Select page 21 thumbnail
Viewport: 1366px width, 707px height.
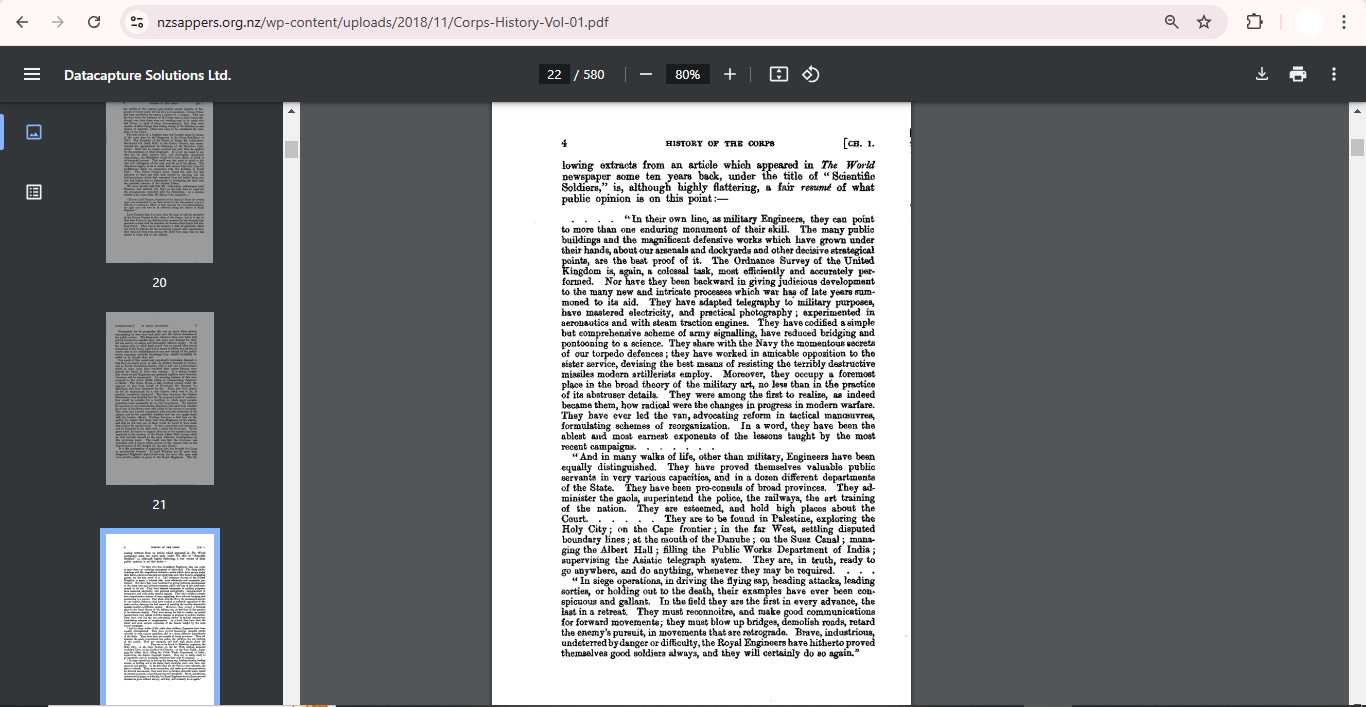(160, 398)
